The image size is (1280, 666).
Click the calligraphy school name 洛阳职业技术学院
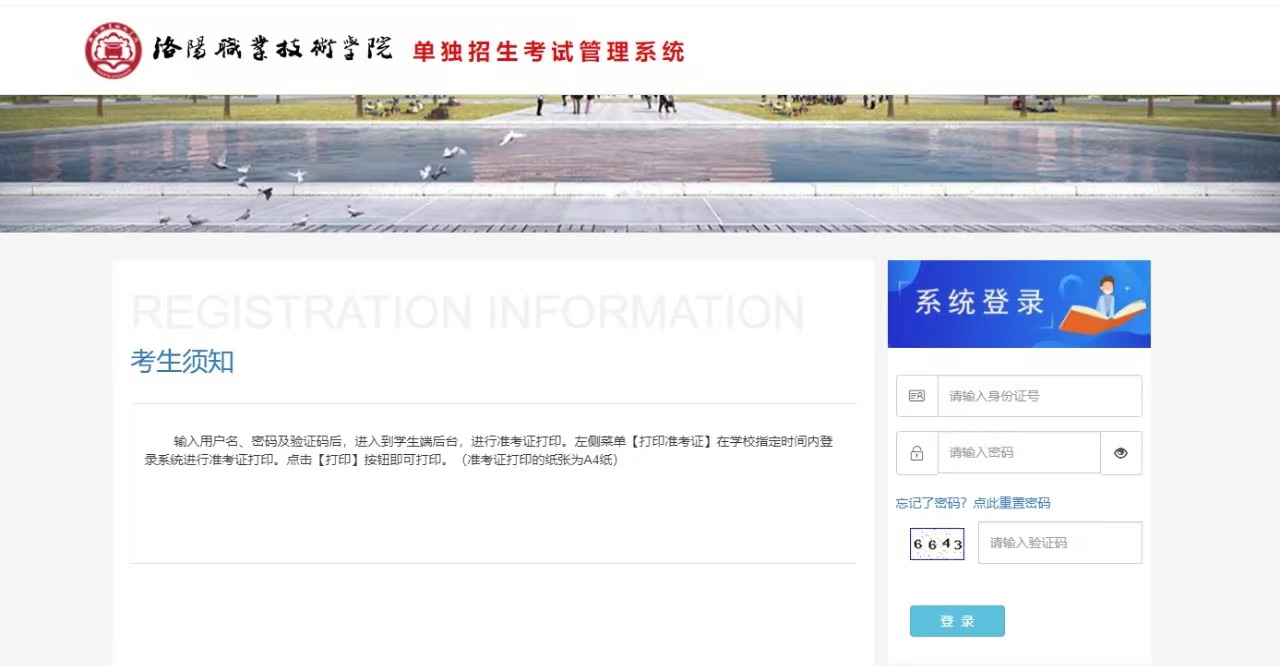click(272, 50)
